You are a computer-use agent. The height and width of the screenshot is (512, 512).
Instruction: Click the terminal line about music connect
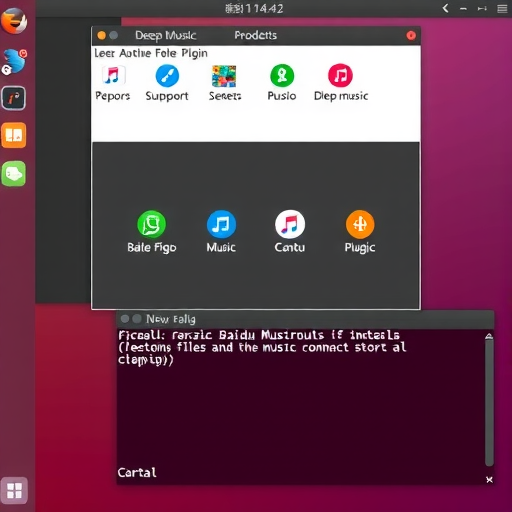pos(262,348)
